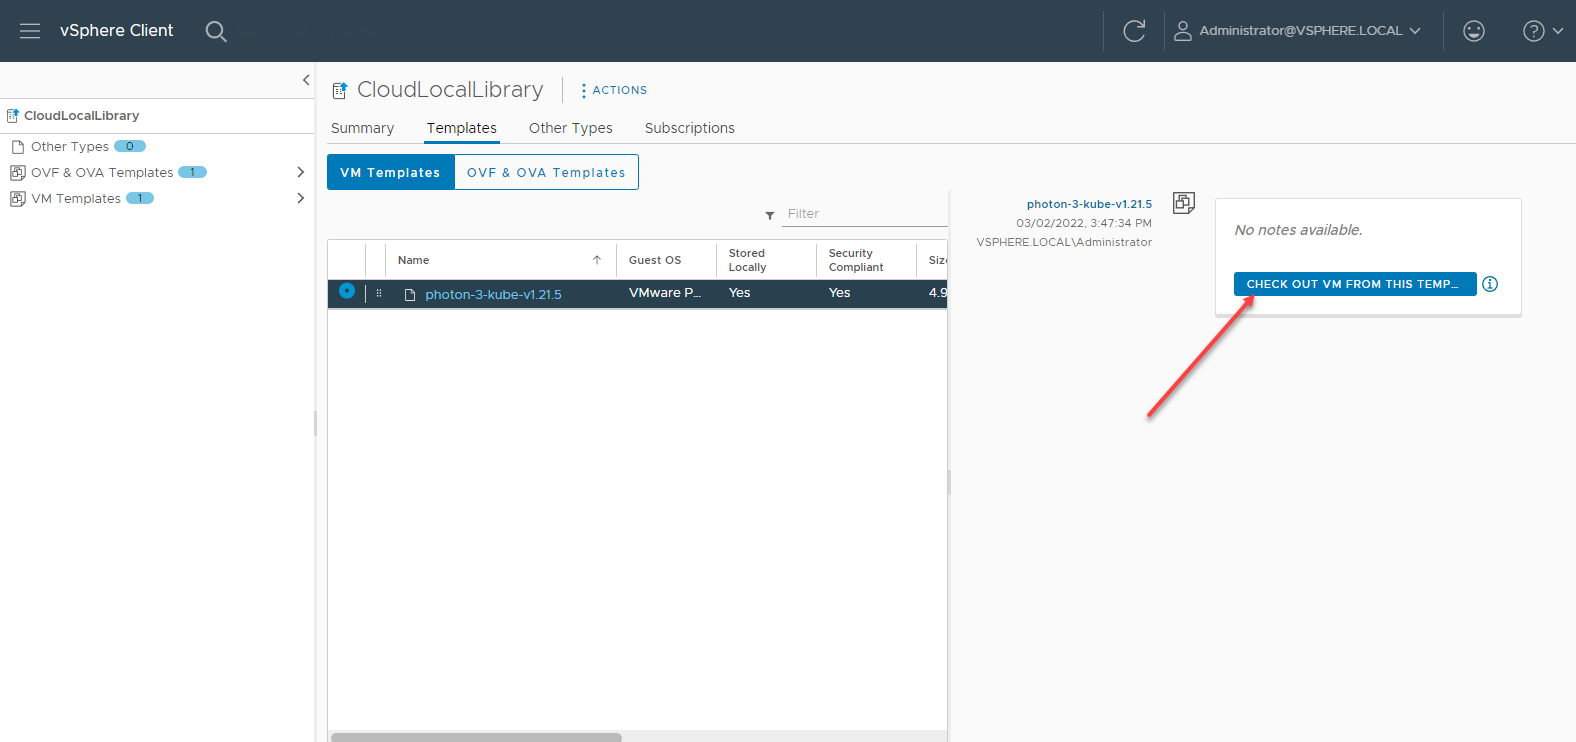Click the search magnifier icon
This screenshot has height=742, width=1576.
[x=216, y=31]
